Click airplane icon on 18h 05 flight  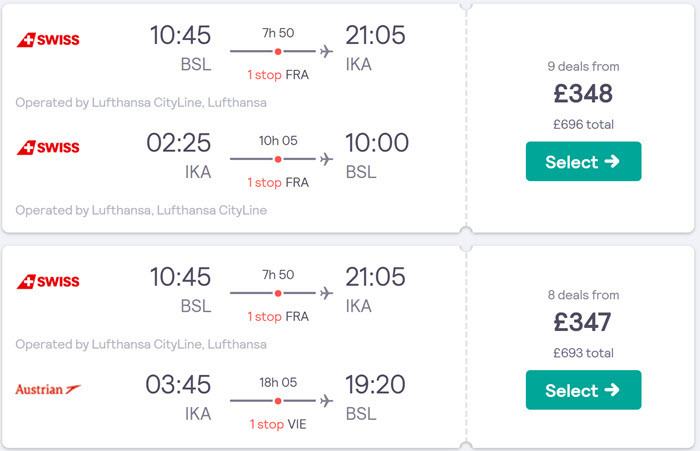pyautogui.click(x=326, y=401)
